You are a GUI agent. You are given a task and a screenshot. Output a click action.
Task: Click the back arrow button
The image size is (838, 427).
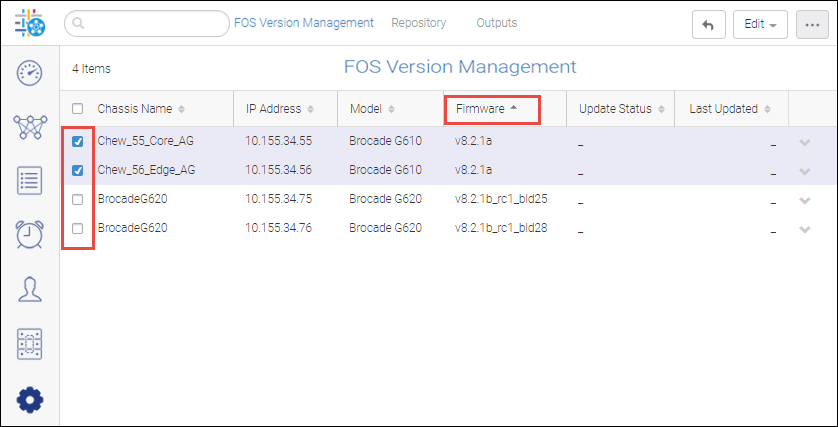click(709, 25)
